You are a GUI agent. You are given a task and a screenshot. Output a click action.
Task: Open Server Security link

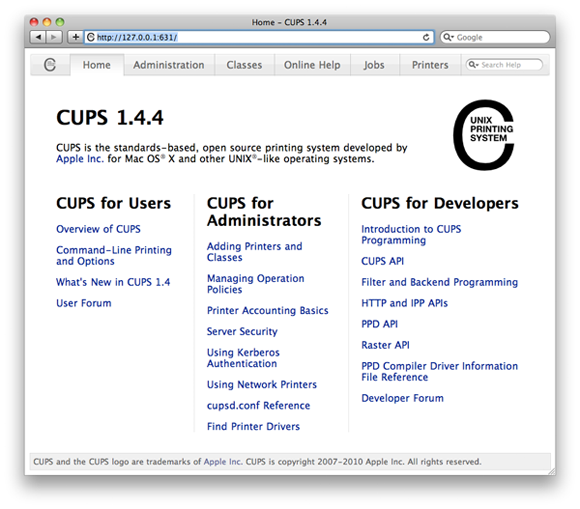coord(242,331)
